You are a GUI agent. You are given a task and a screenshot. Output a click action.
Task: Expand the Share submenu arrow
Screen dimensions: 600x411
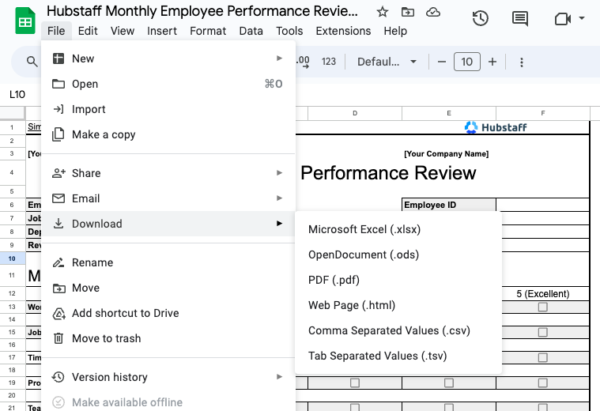[279, 173]
